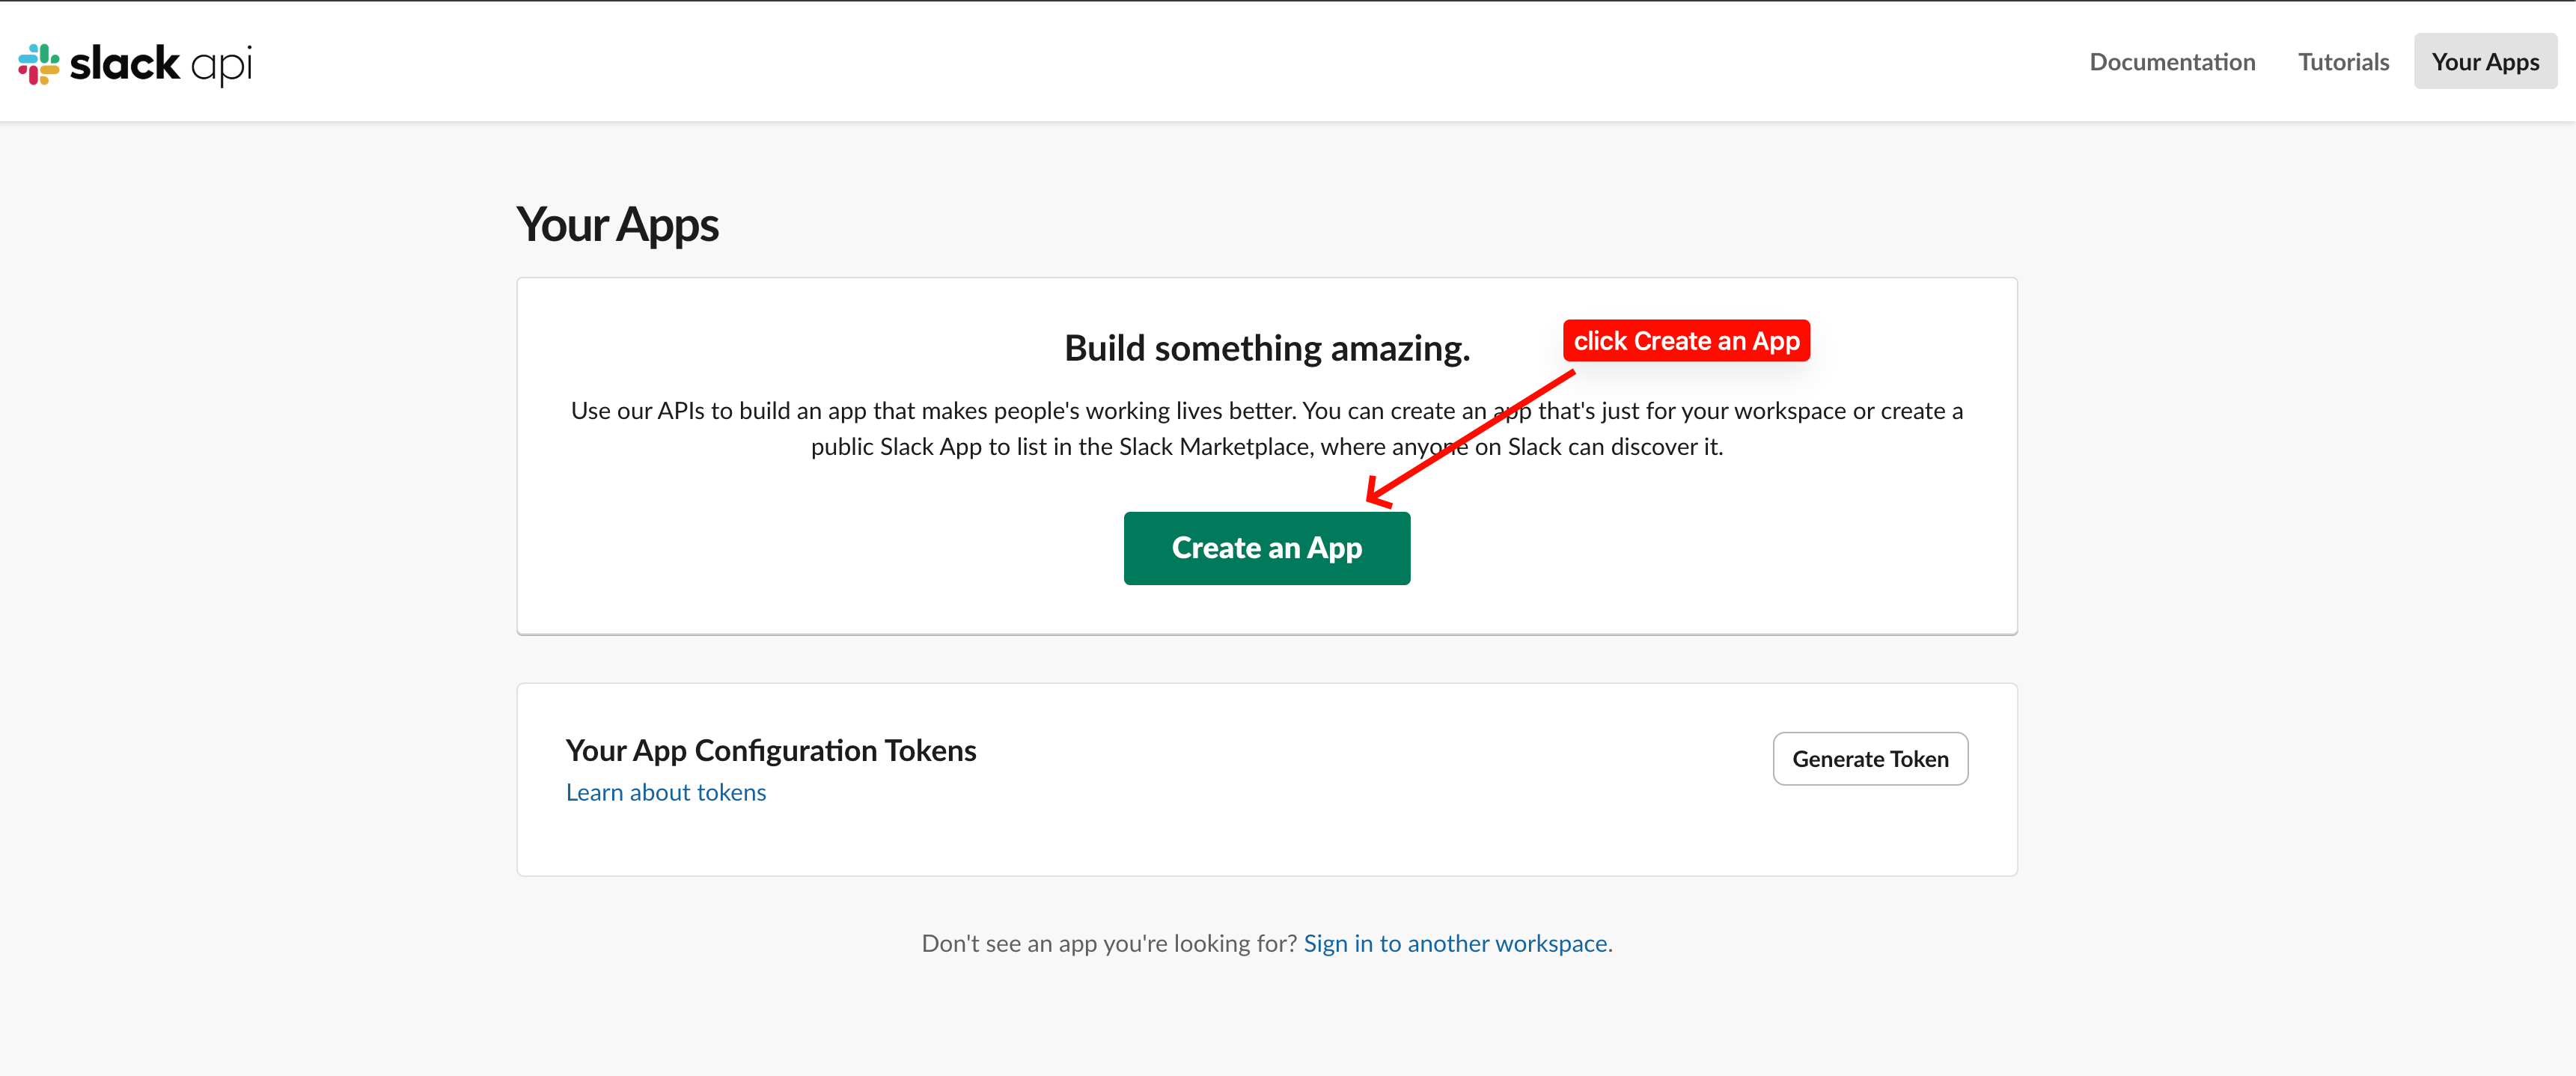Click the Your Apps page heading

617,225
